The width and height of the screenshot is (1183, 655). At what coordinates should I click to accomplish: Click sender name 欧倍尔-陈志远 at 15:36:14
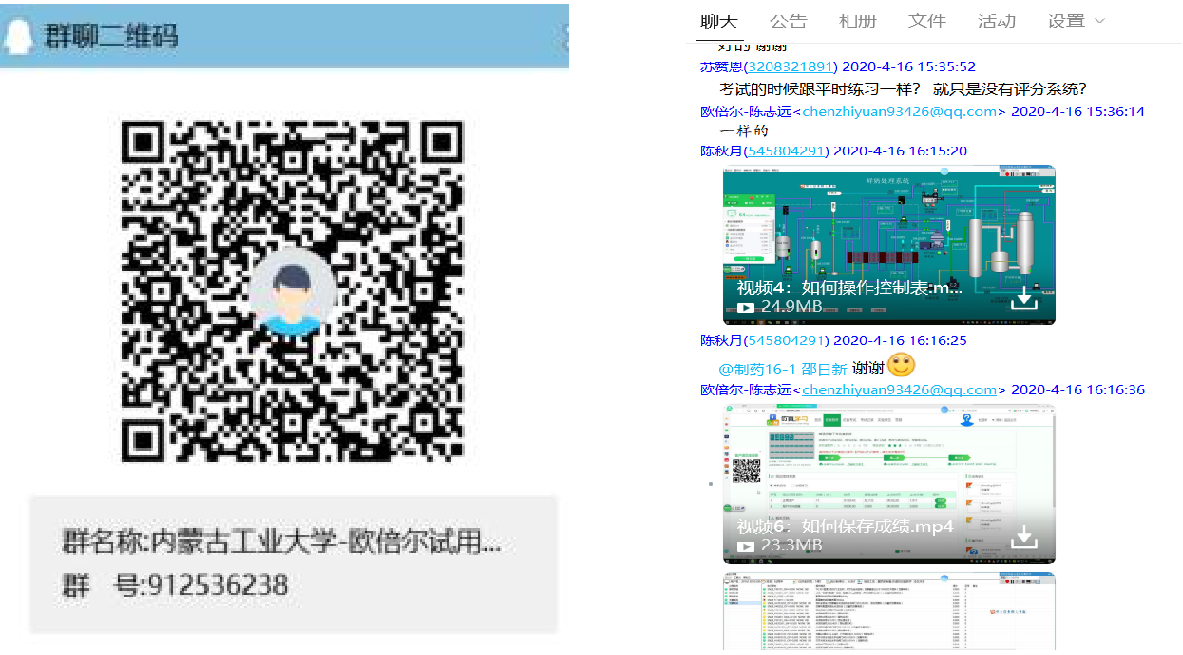745,112
